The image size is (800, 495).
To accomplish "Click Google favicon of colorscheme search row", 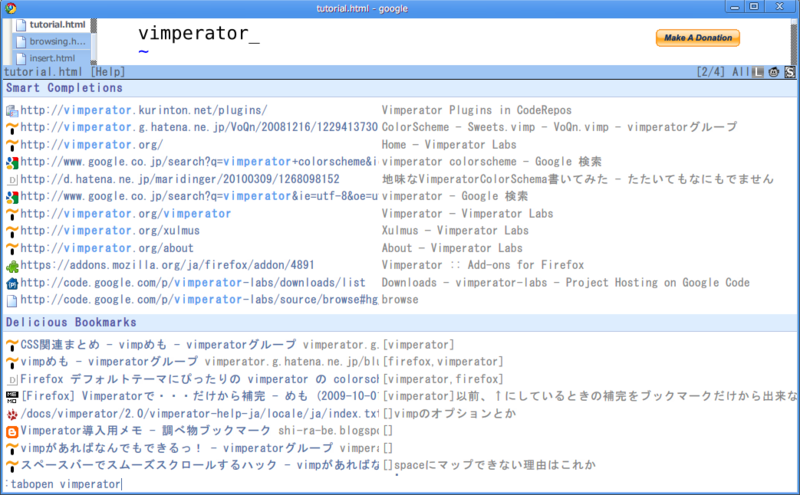I will (x=12, y=163).
